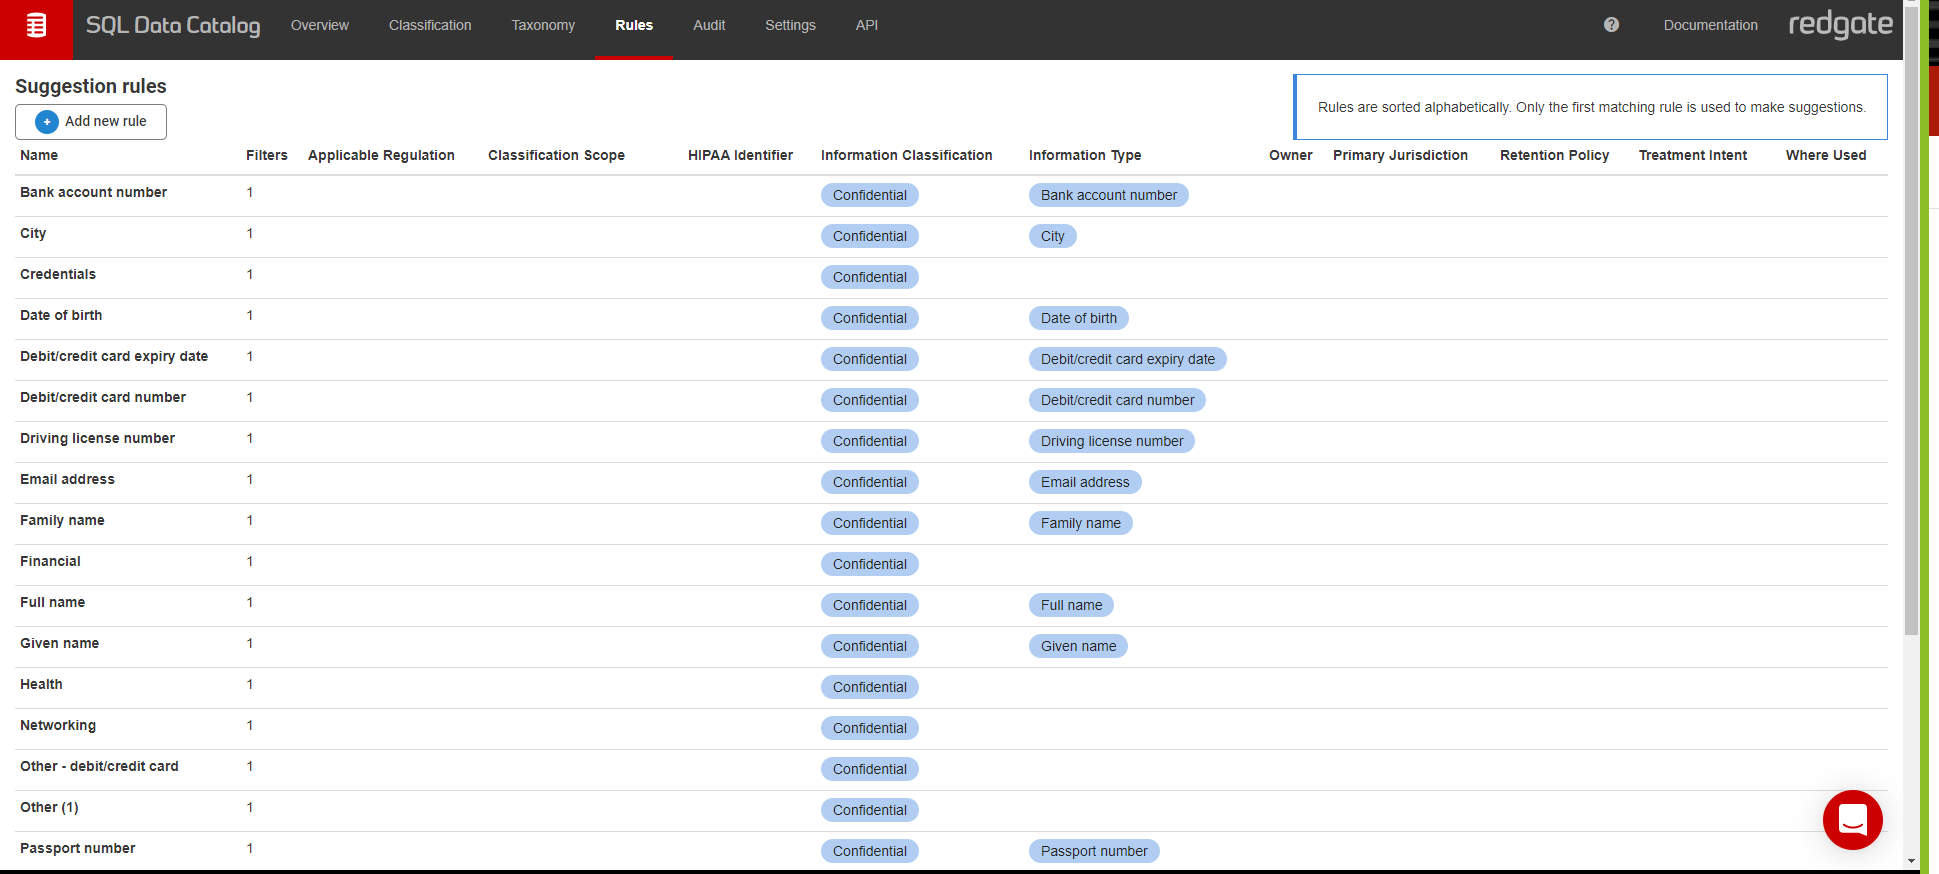The width and height of the screenshot is (1939, 874).
Task: Click the vertical page scrollbar
Action: pos(1911,320)
